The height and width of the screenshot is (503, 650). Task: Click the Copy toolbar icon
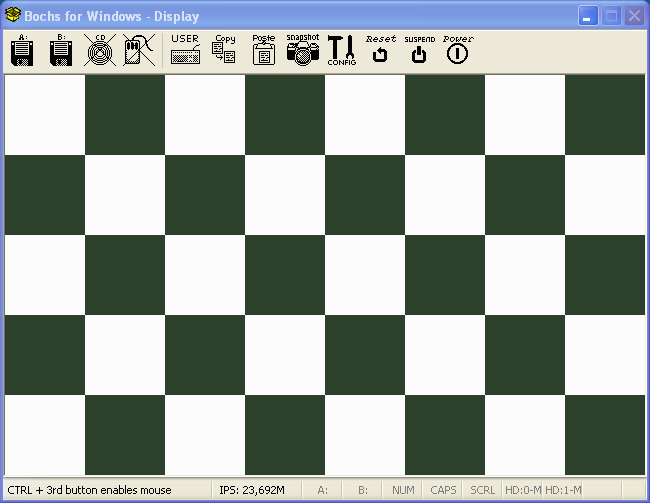[224, 50]
